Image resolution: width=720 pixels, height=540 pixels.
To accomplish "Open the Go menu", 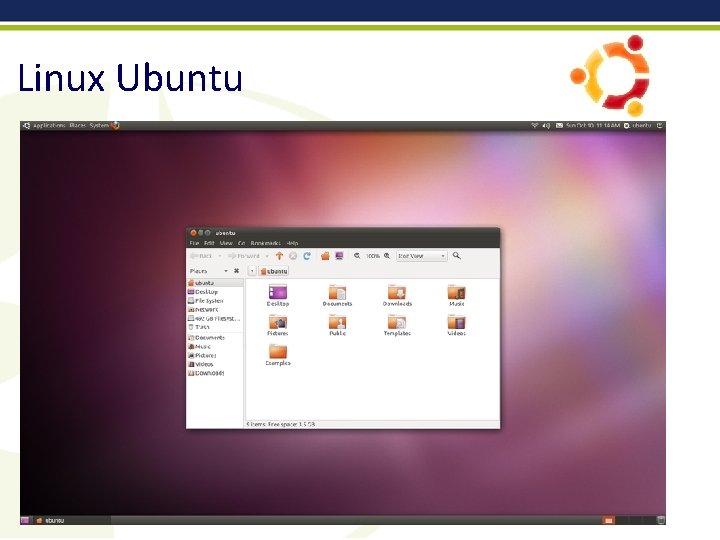I will pyautogui.click(x=242, y=243).
